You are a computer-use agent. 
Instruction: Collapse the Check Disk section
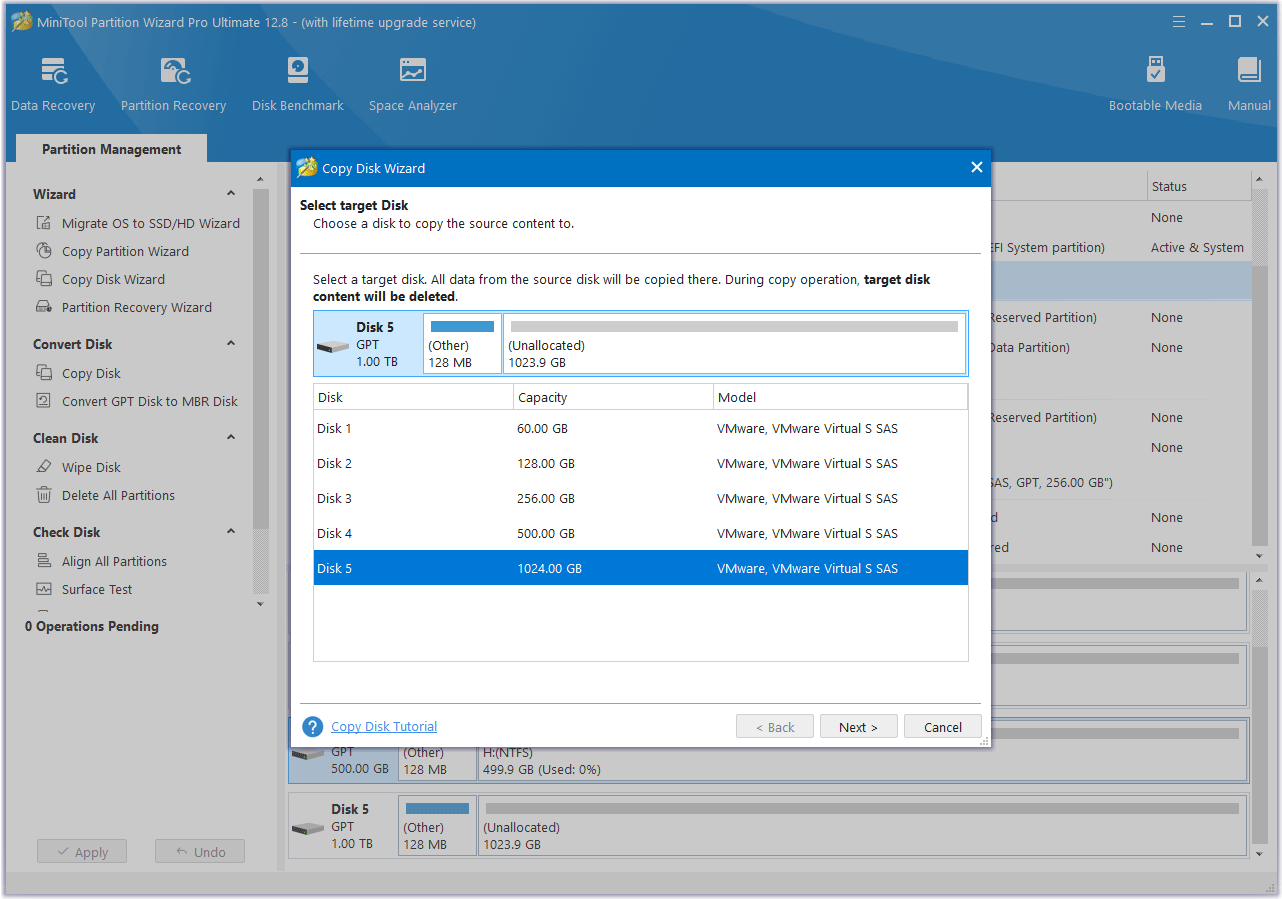click(231, 532)
